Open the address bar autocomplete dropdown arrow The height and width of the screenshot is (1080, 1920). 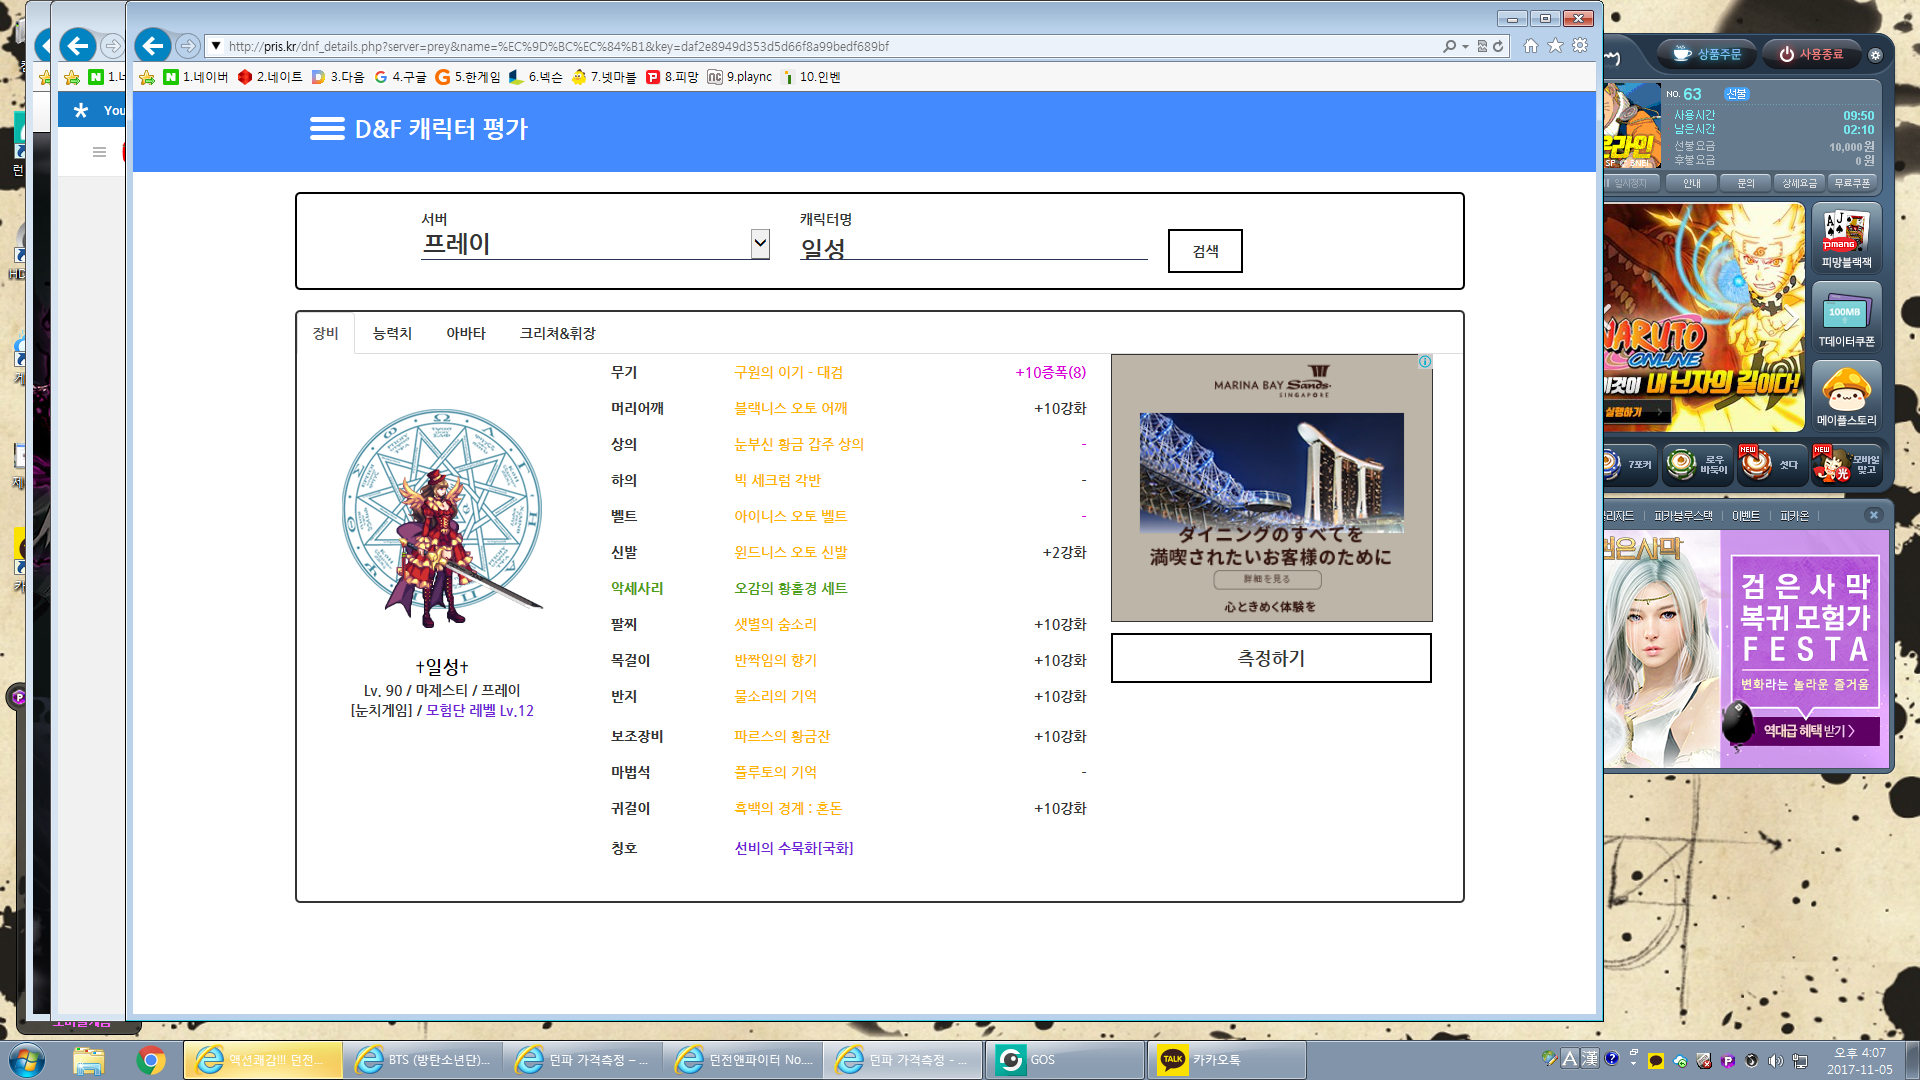tap(1465, 46)
